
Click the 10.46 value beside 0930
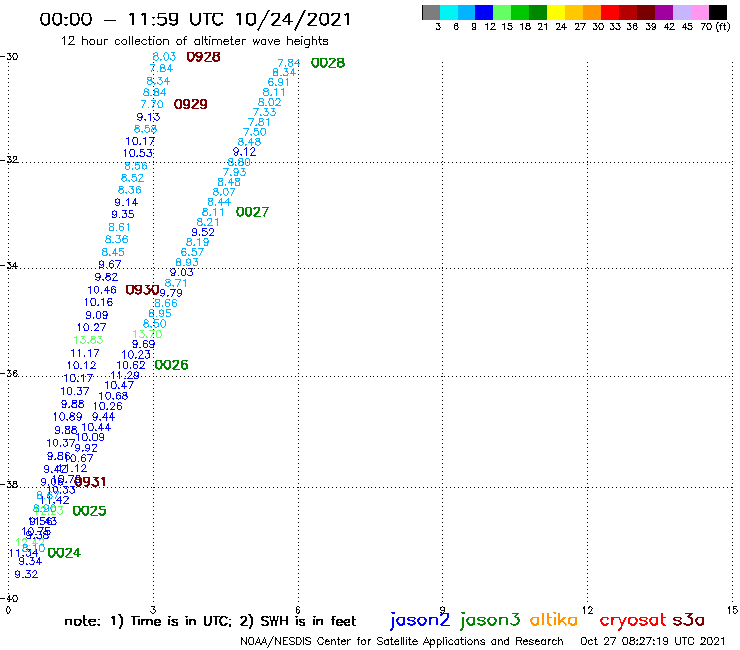pyautogui.click(x=102, y=290)
